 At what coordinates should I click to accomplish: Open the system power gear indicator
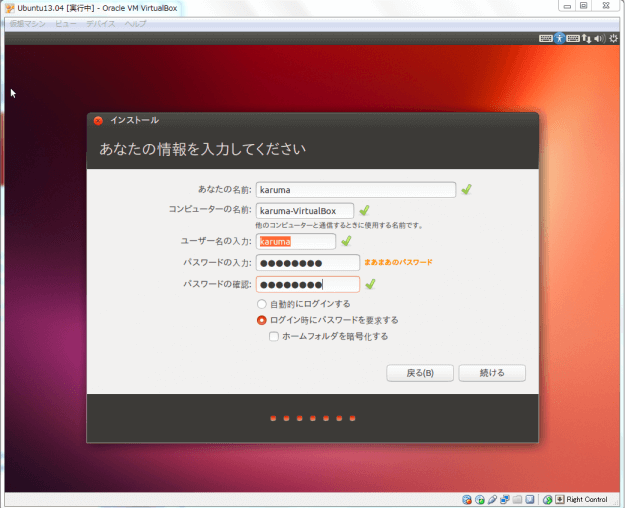(613, 38)
